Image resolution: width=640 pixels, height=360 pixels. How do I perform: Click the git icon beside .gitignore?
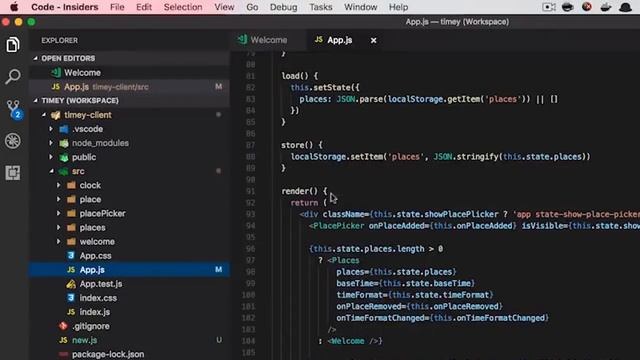point(63,326)
